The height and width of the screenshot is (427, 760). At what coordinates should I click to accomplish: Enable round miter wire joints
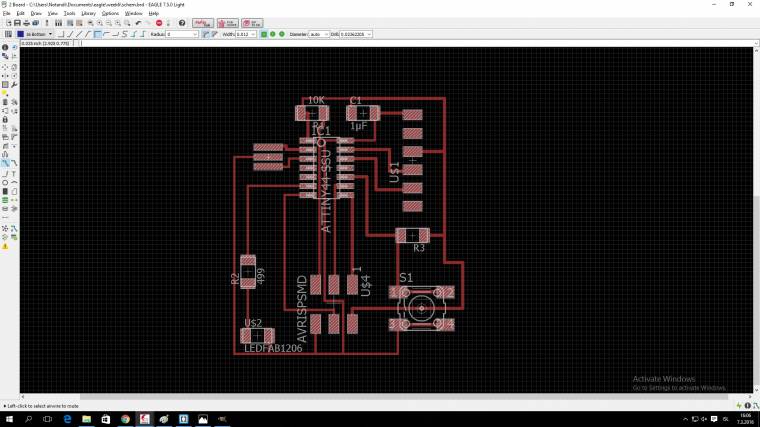pyautogui.click(x=206, y=34)
